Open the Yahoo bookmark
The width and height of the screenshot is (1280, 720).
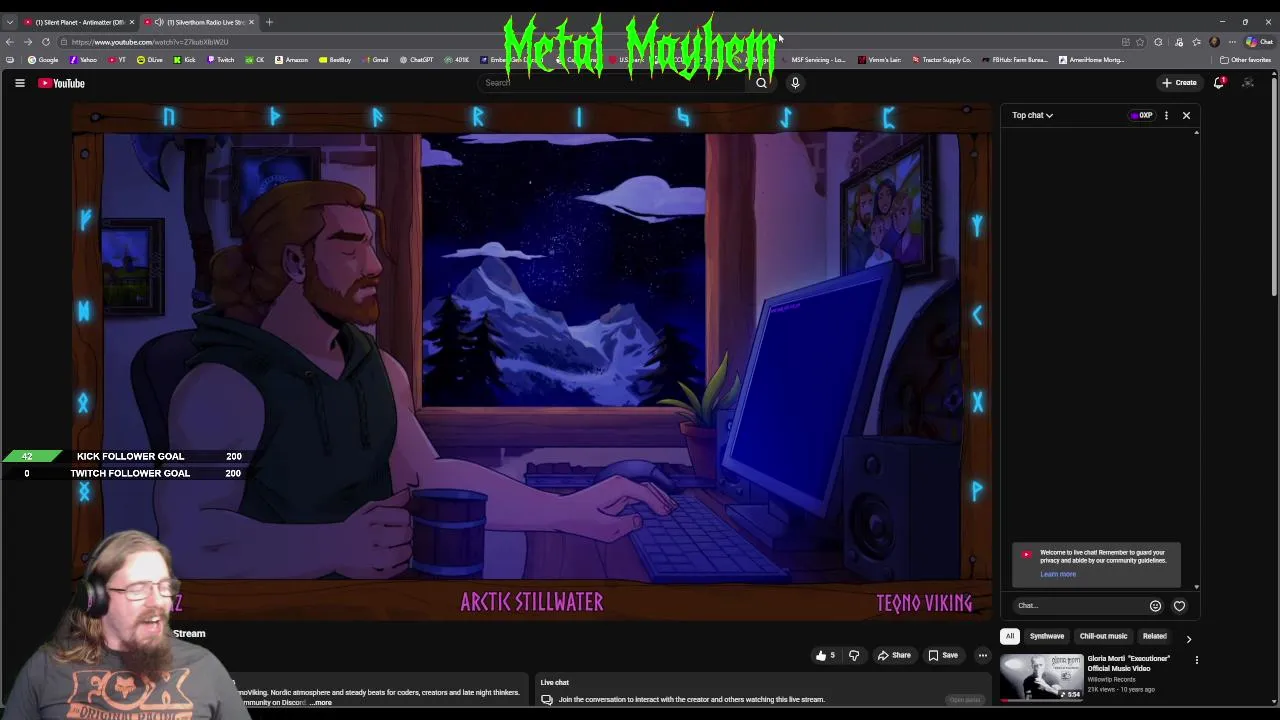pos(83,60)
